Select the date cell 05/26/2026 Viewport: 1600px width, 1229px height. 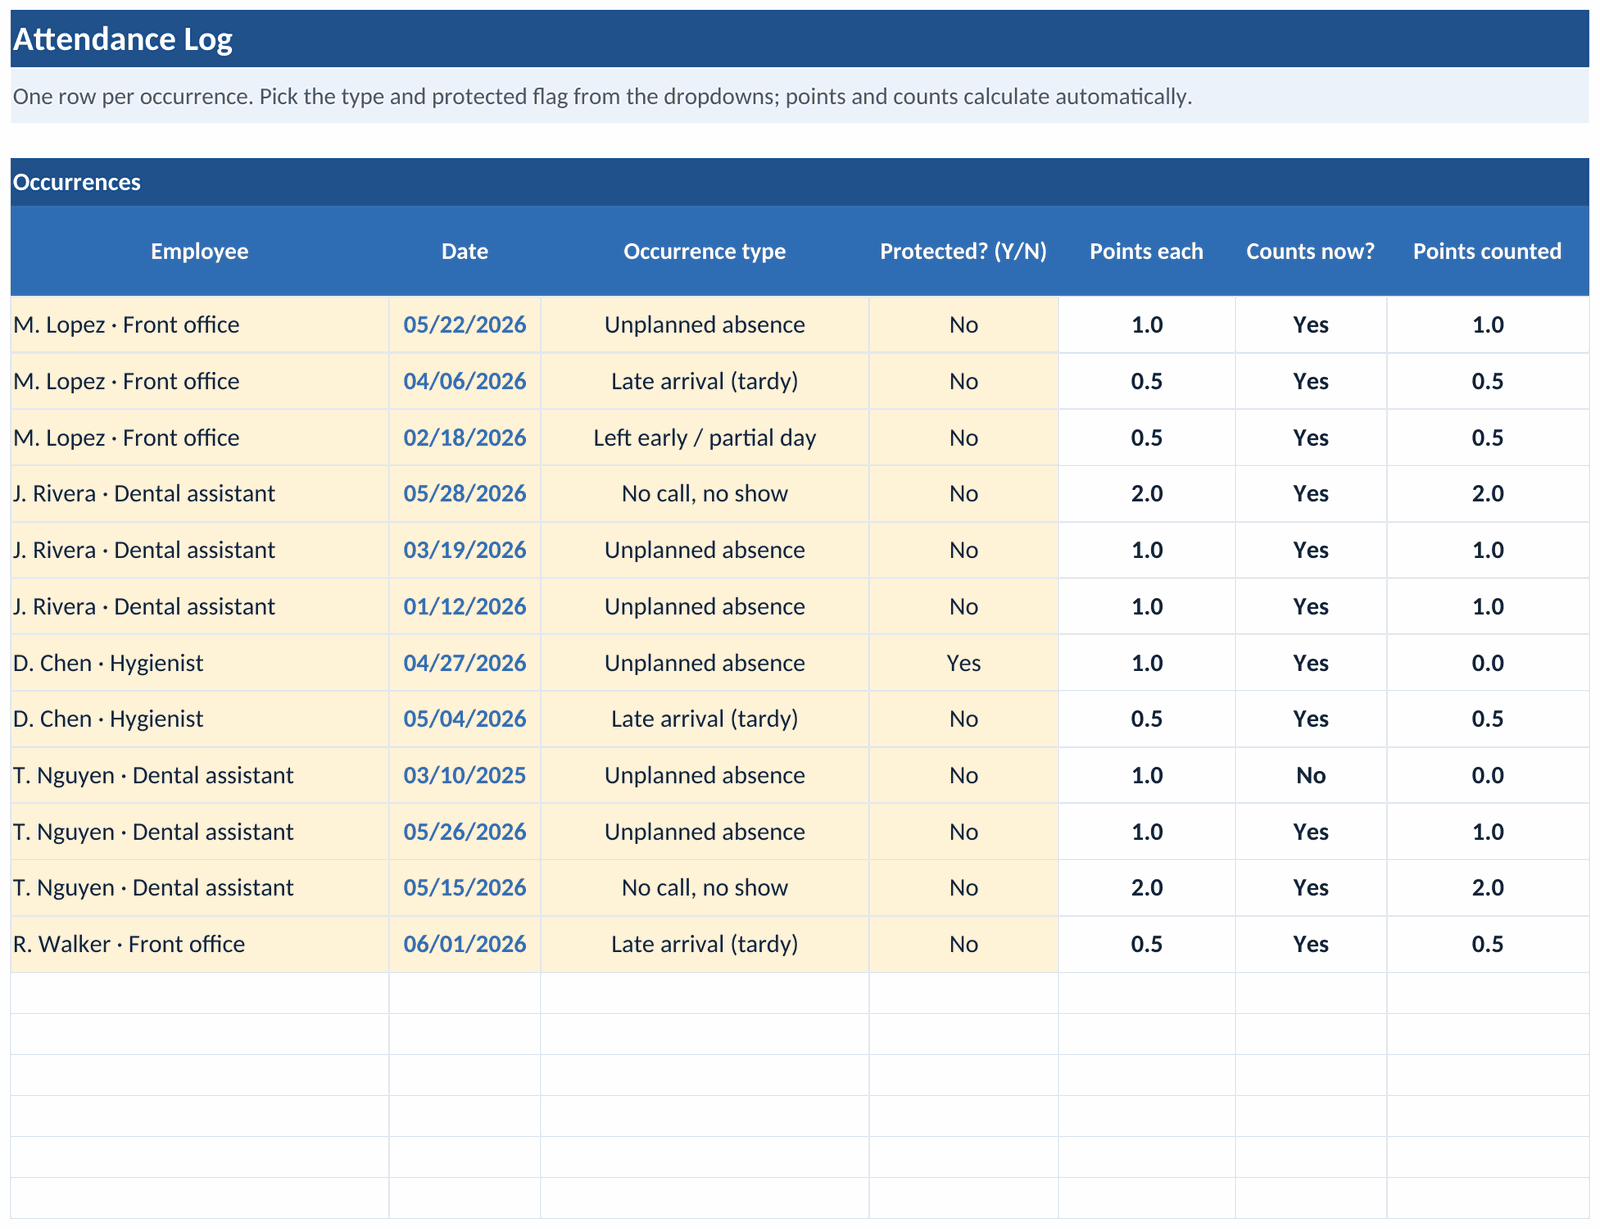465,832
